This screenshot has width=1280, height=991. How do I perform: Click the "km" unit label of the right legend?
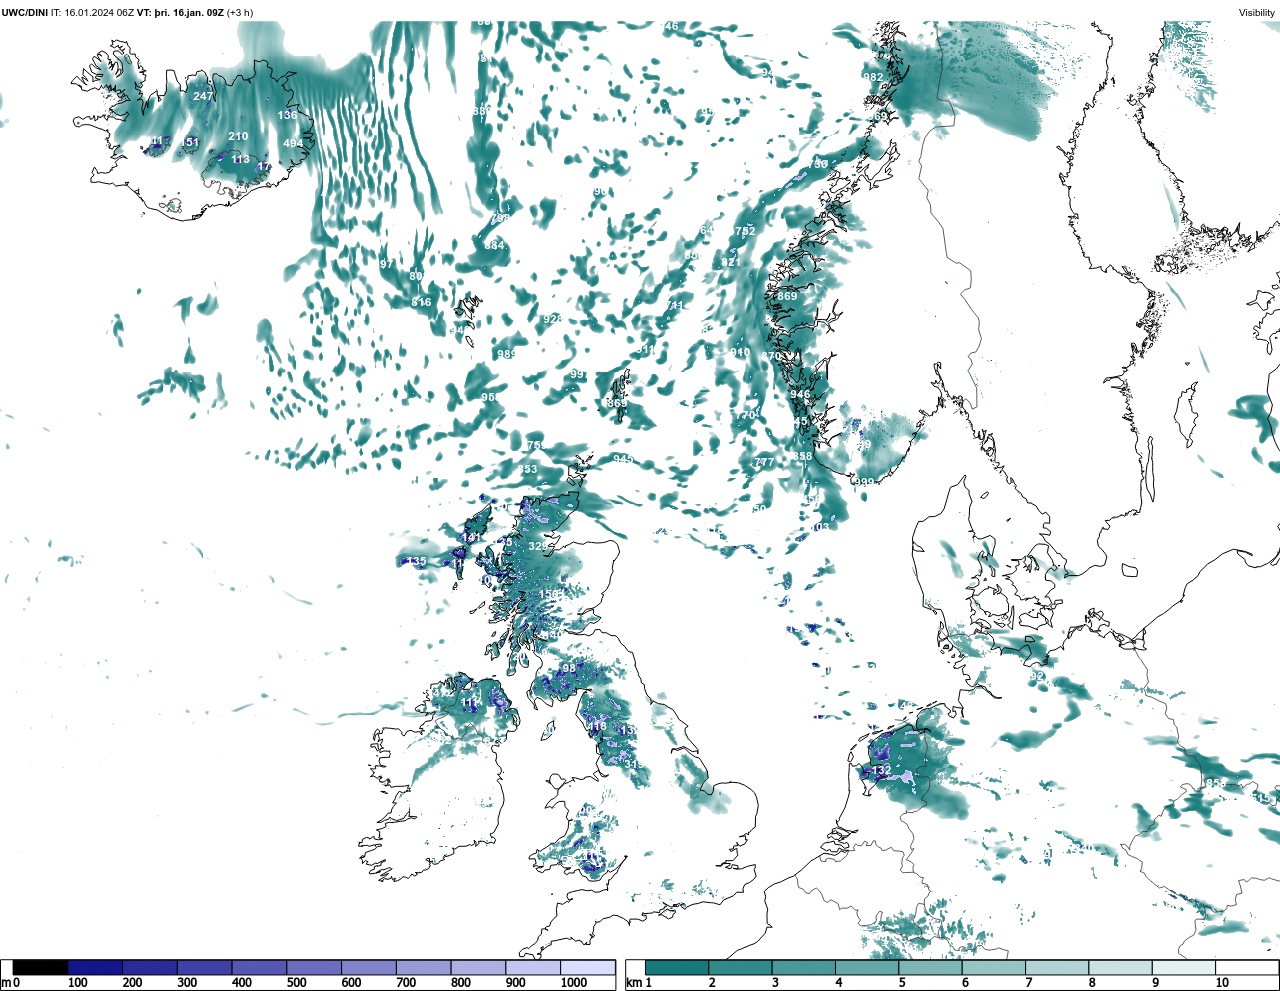[x=633, y=983]
